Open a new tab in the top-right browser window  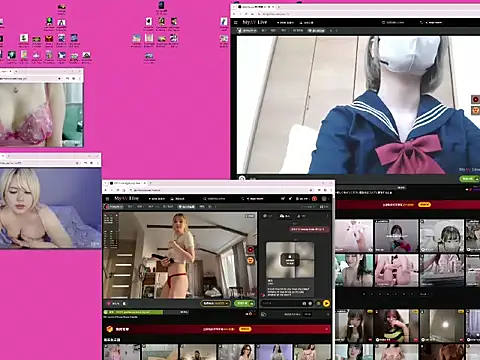(x=279, y=7)
